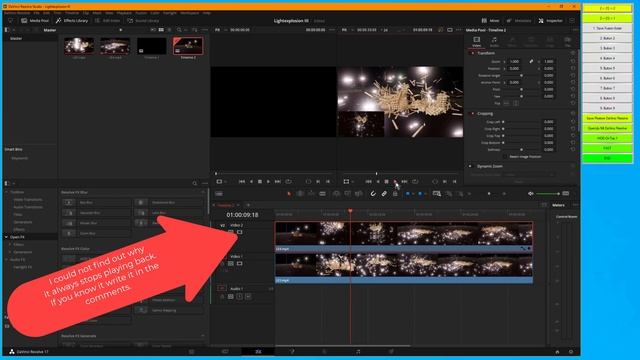Switch Media Pool to list view
The width and height of the screenshot is (640, 360).
point(170,30)
